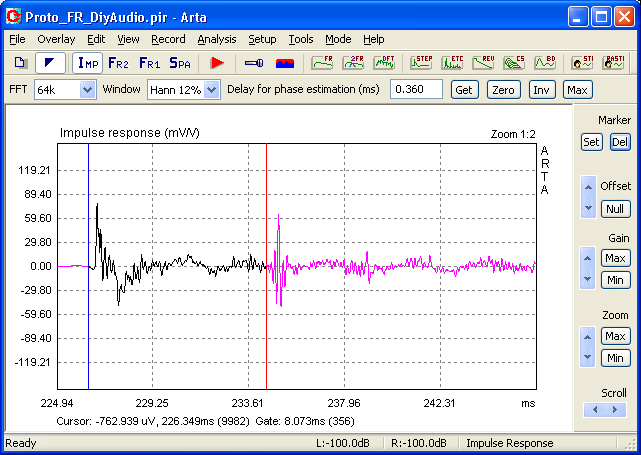
Task: Open the Analysis menu
Action: (x=217, y=39)
